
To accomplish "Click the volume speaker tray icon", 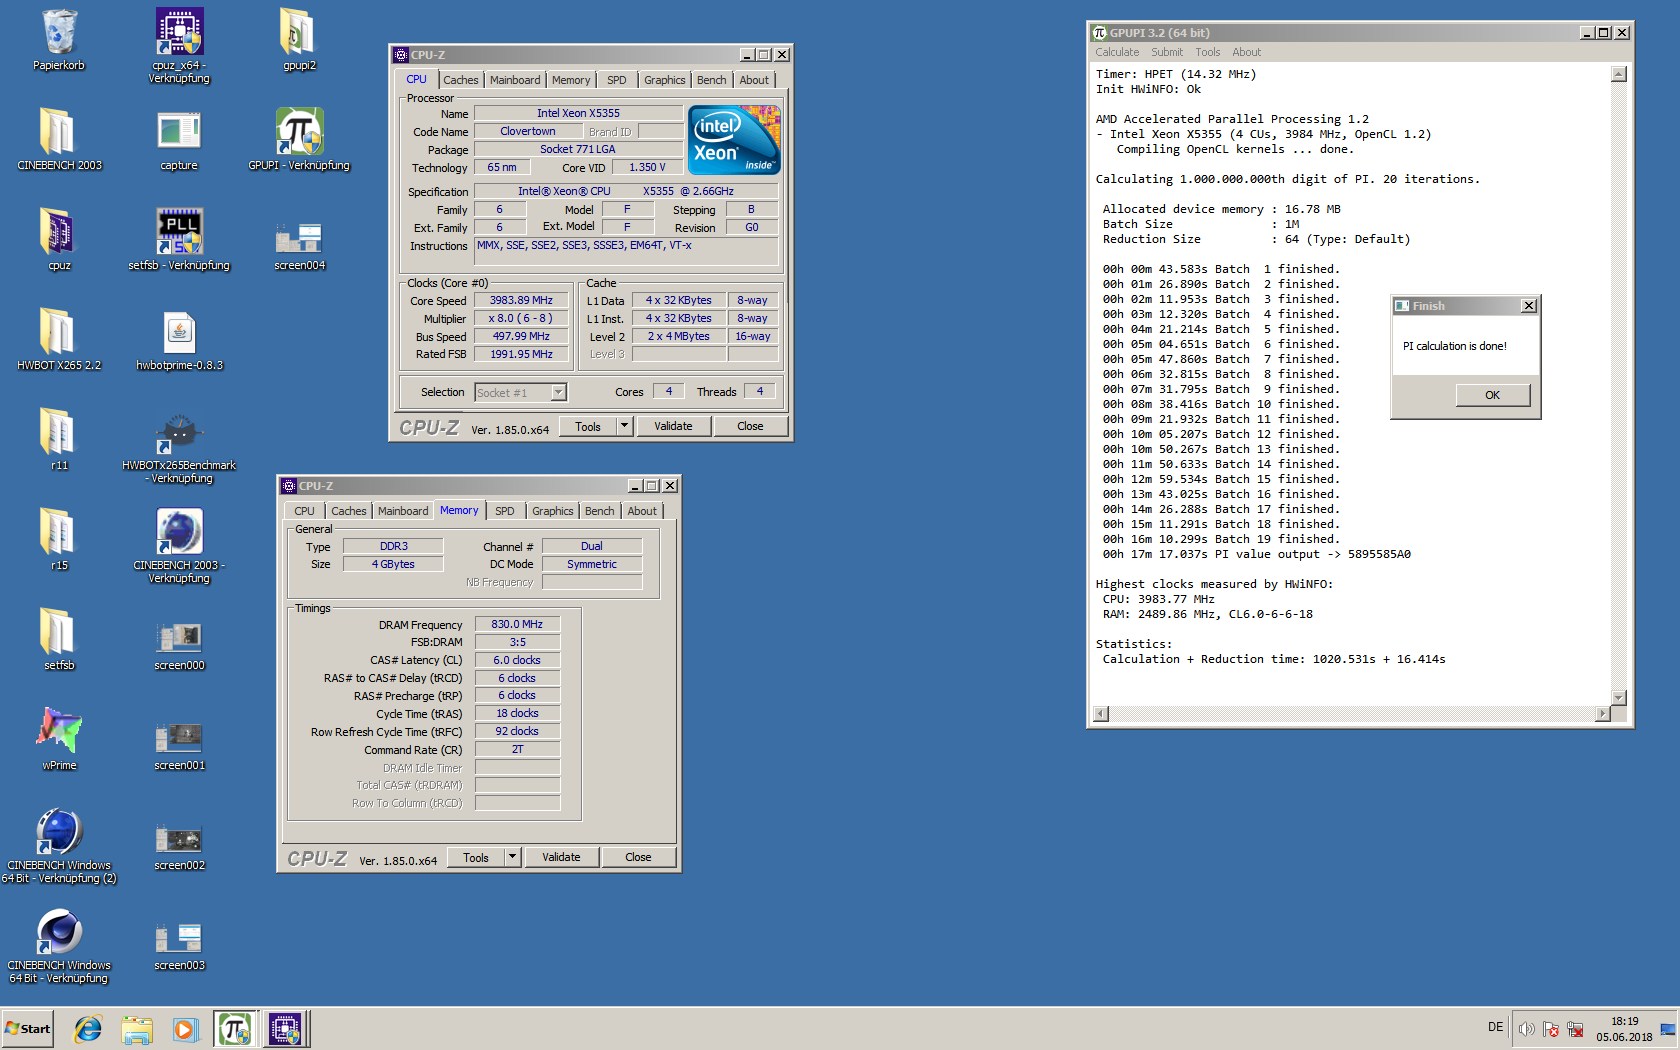I will coord(1526,1029).
